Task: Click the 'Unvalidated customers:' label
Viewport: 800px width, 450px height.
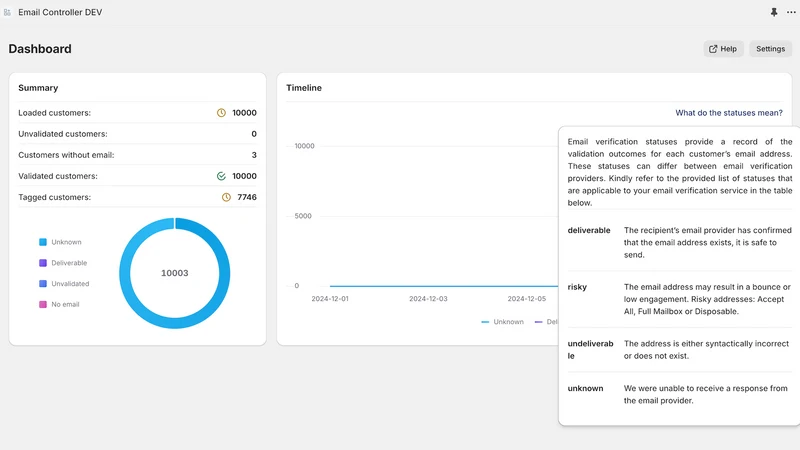Action: tap(63, 134)
